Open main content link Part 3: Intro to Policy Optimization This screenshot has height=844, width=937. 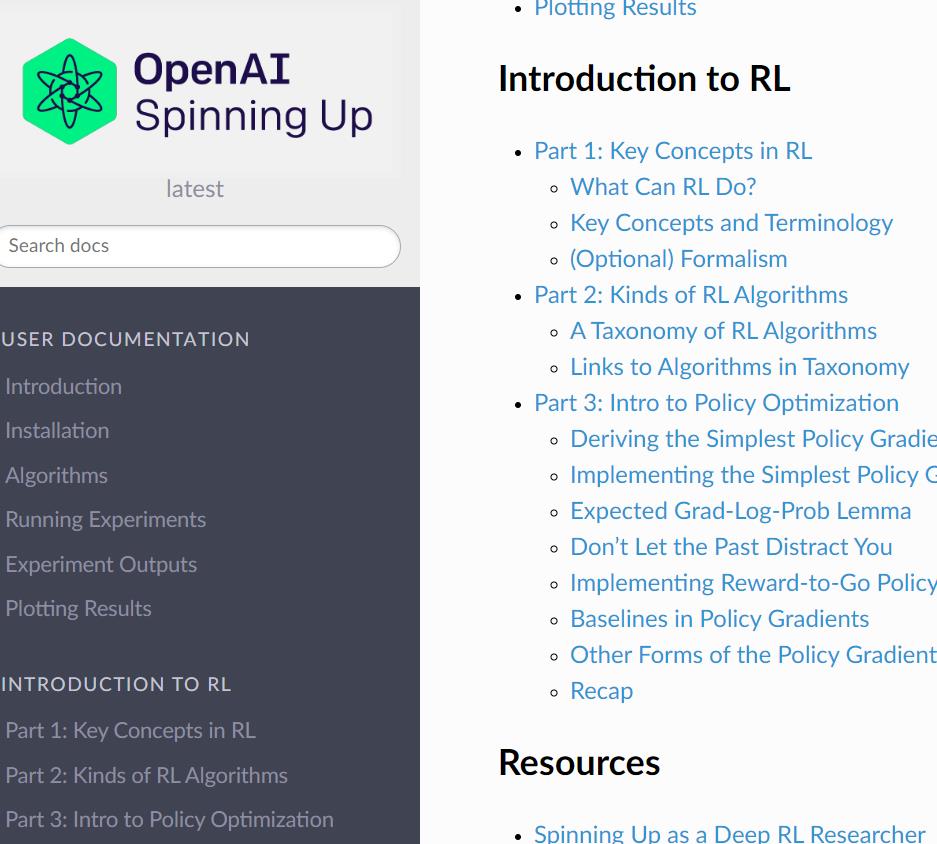point(716,403)
